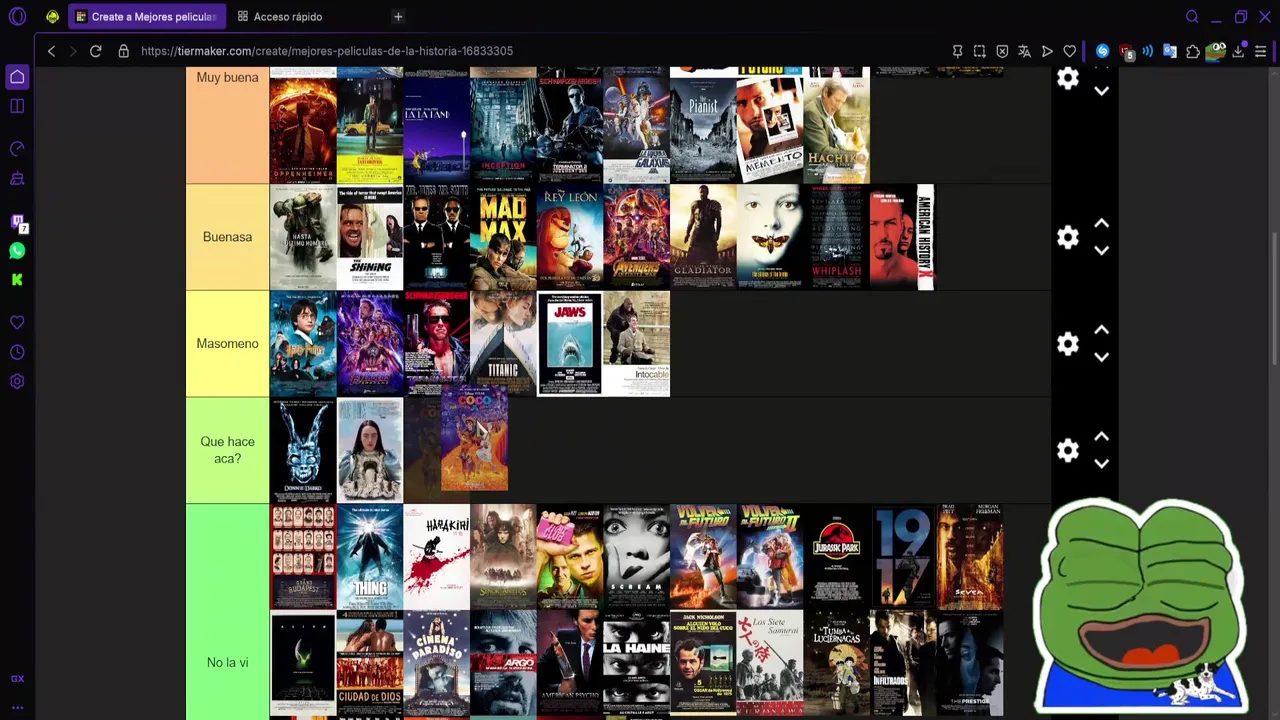The height and width of the screenshot is (720, 1280).
Task: Open the sidebar three-dots menu
Action: [17, 708]
